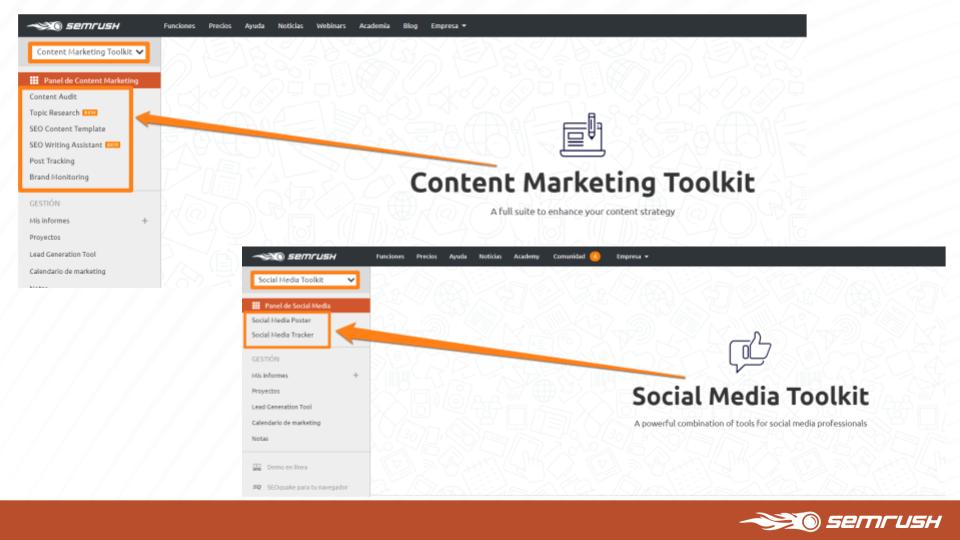Open Lead Generation Tool in Social Media window
Viewport: 960px width, 540px height.
(282, 407)
